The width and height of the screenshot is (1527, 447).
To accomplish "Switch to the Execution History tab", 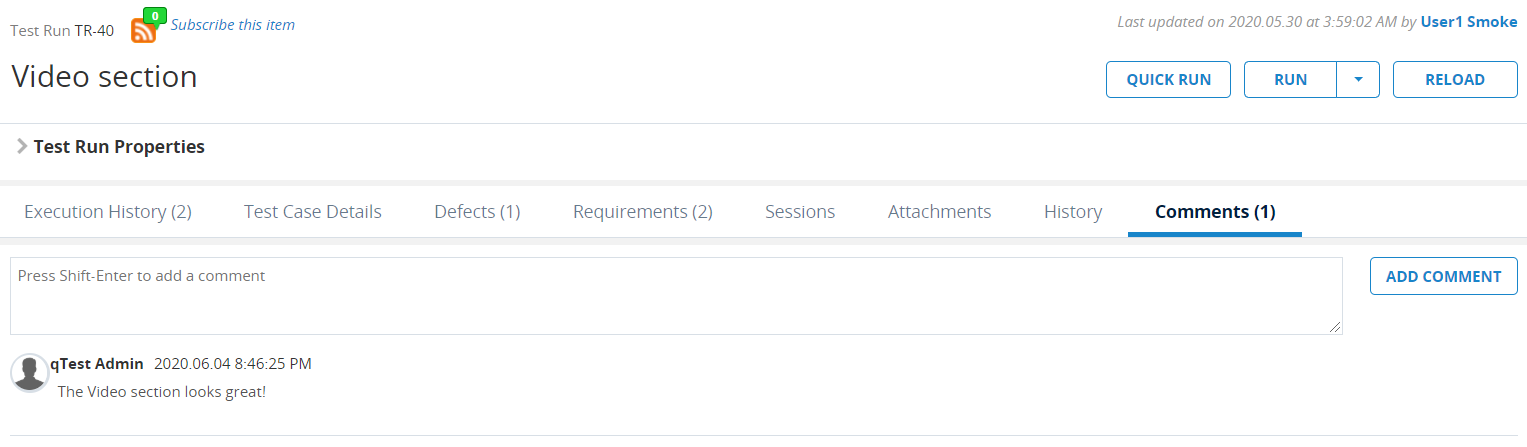I will tap(108, 212).
